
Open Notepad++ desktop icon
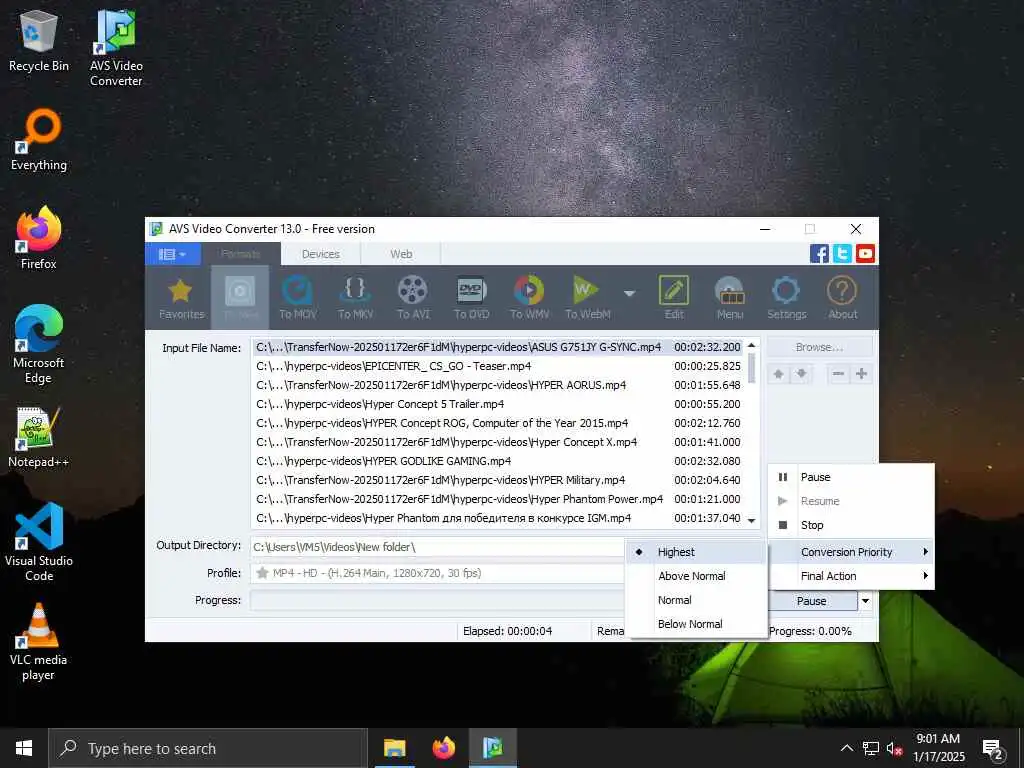[39, 437]
